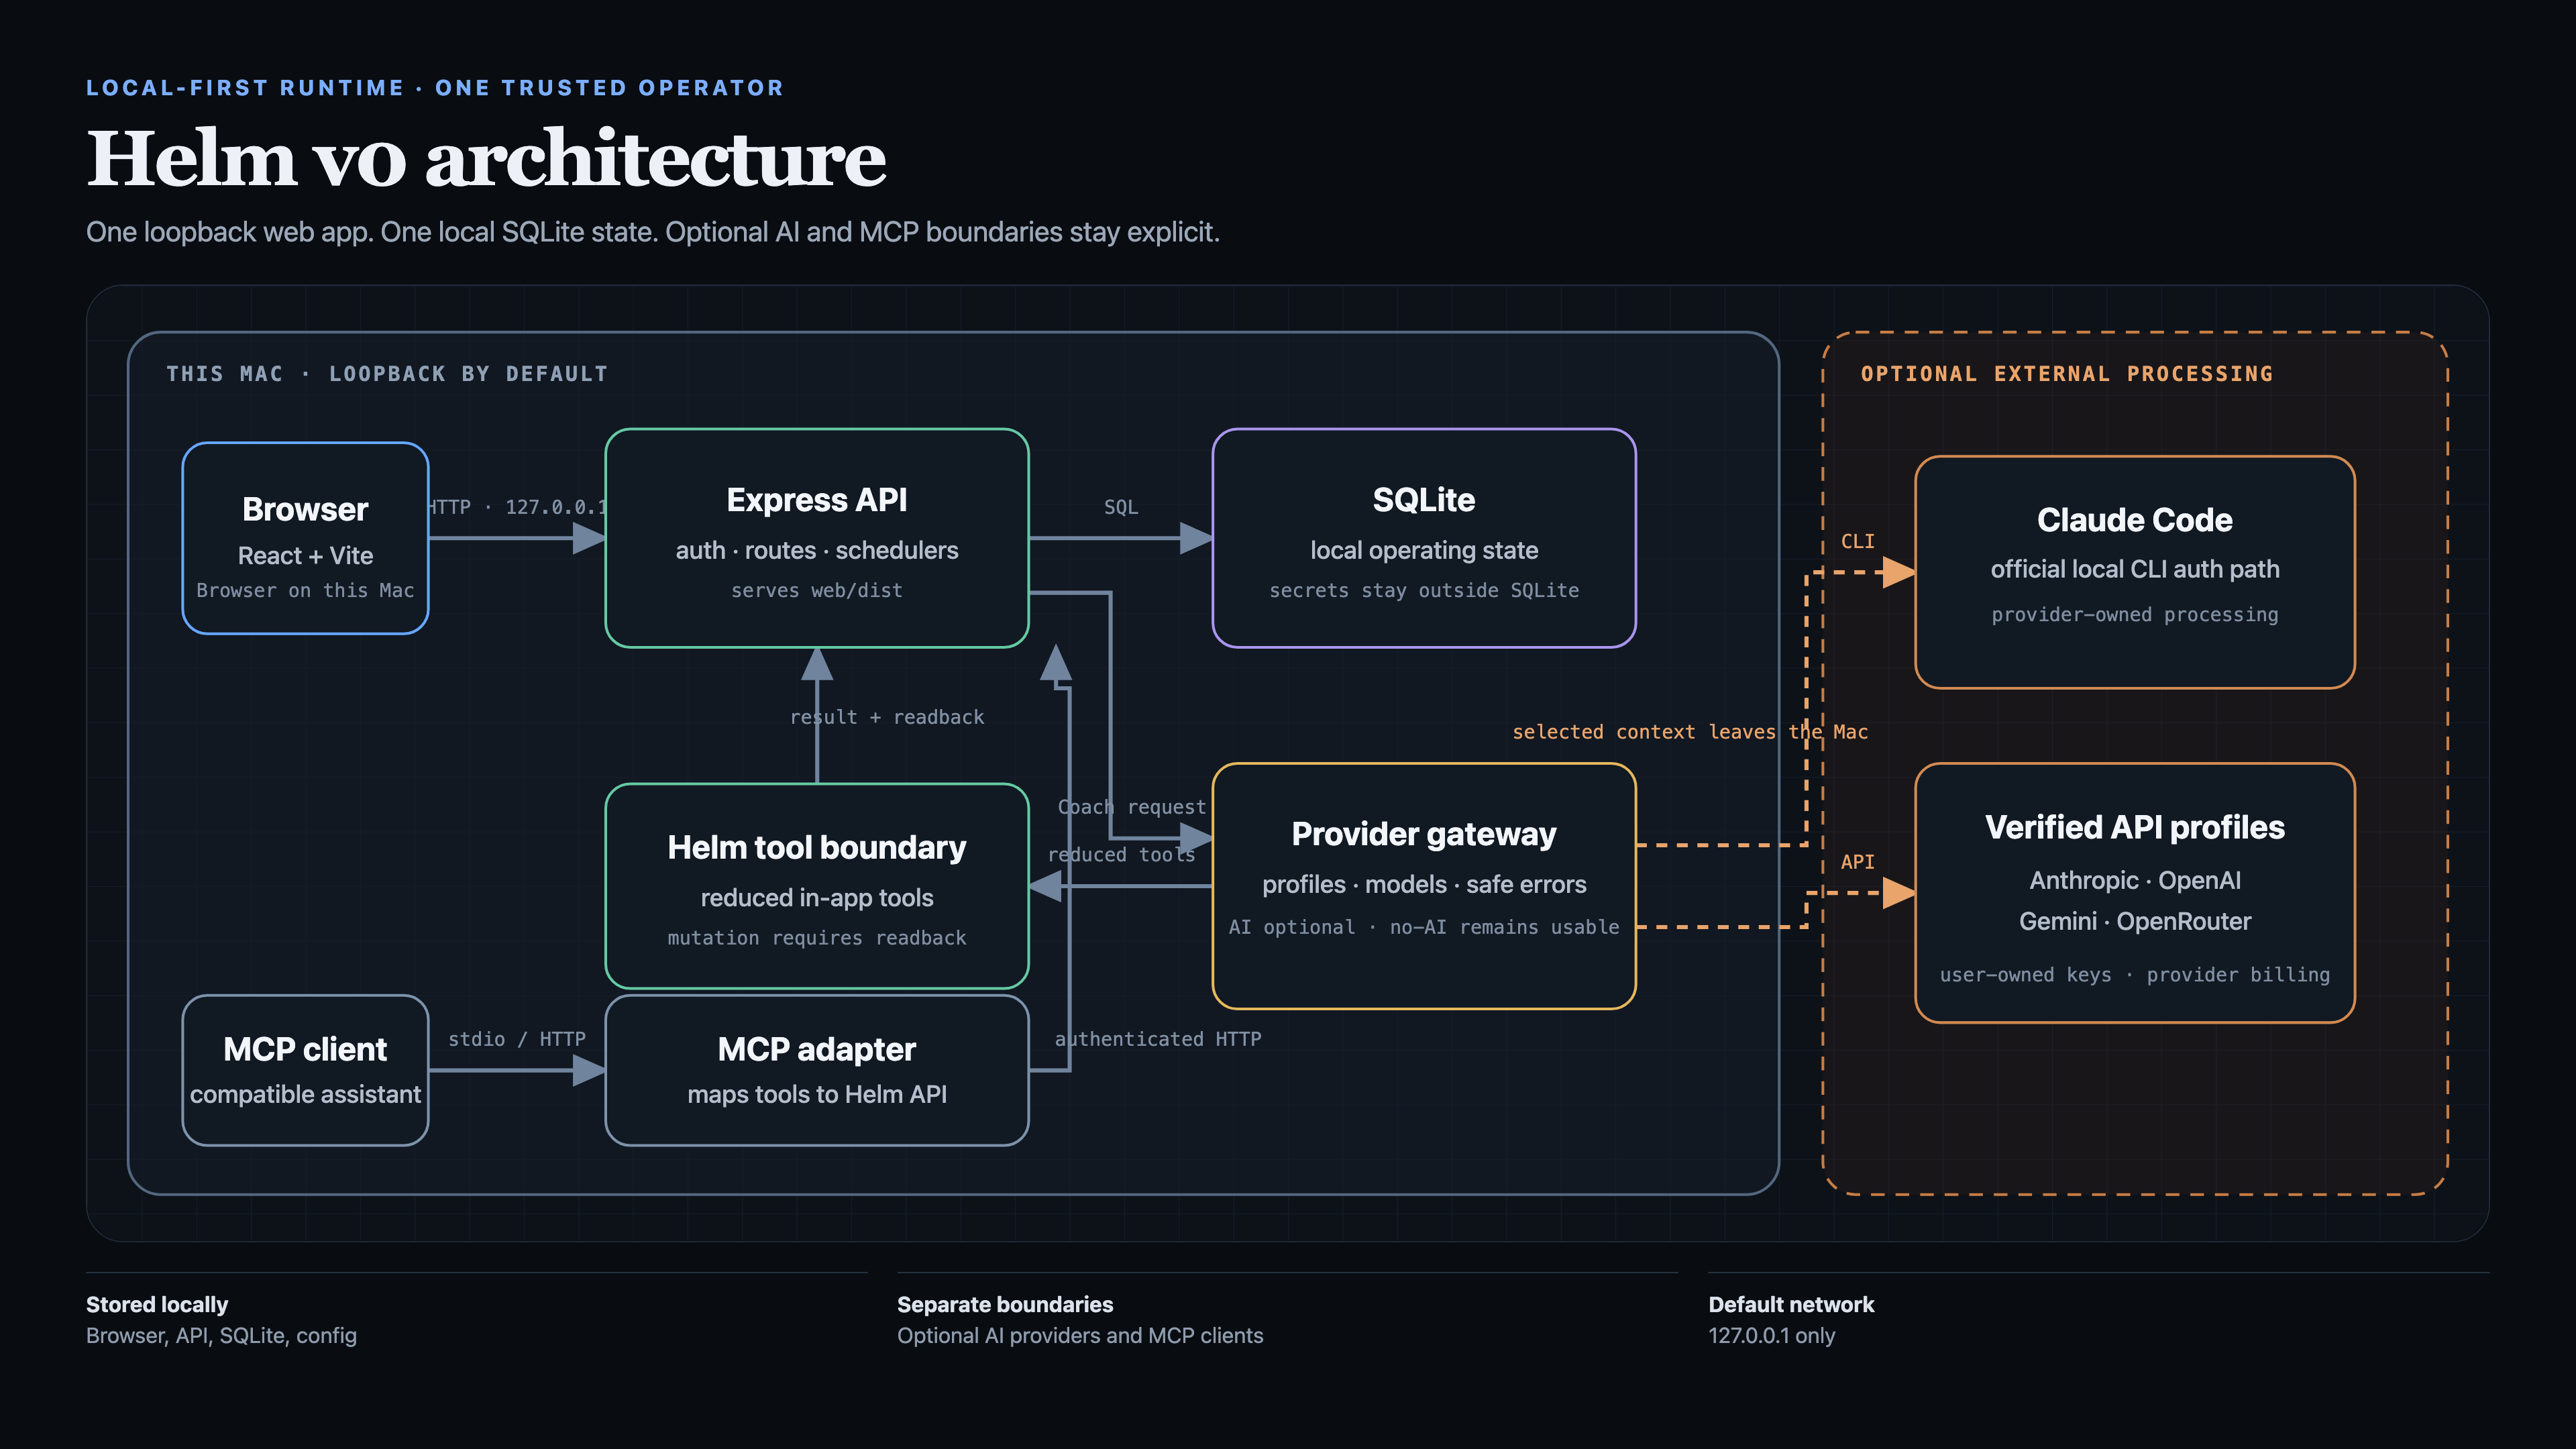Click 'React + Vite' text

click(x=305, y=555)
